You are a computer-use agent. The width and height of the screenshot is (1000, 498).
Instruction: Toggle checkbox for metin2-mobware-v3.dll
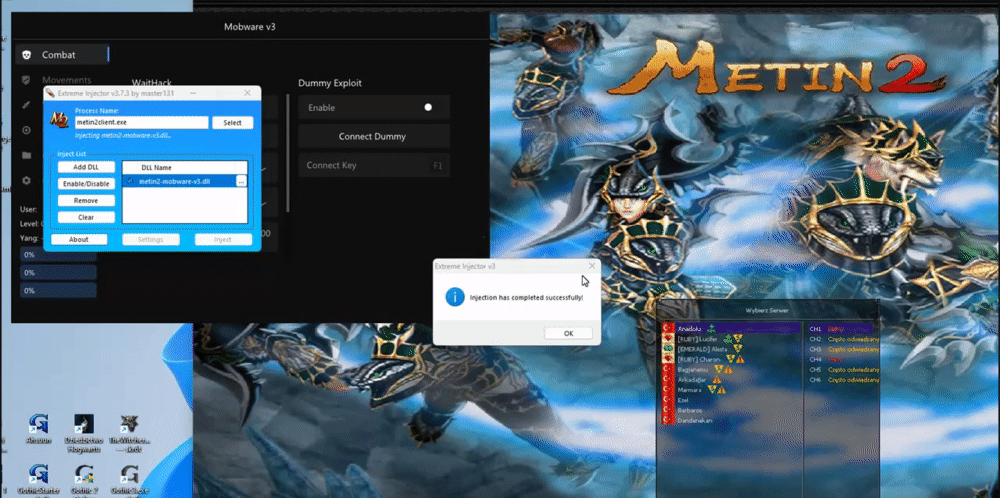pyautogui.click(x=130, y=181)
